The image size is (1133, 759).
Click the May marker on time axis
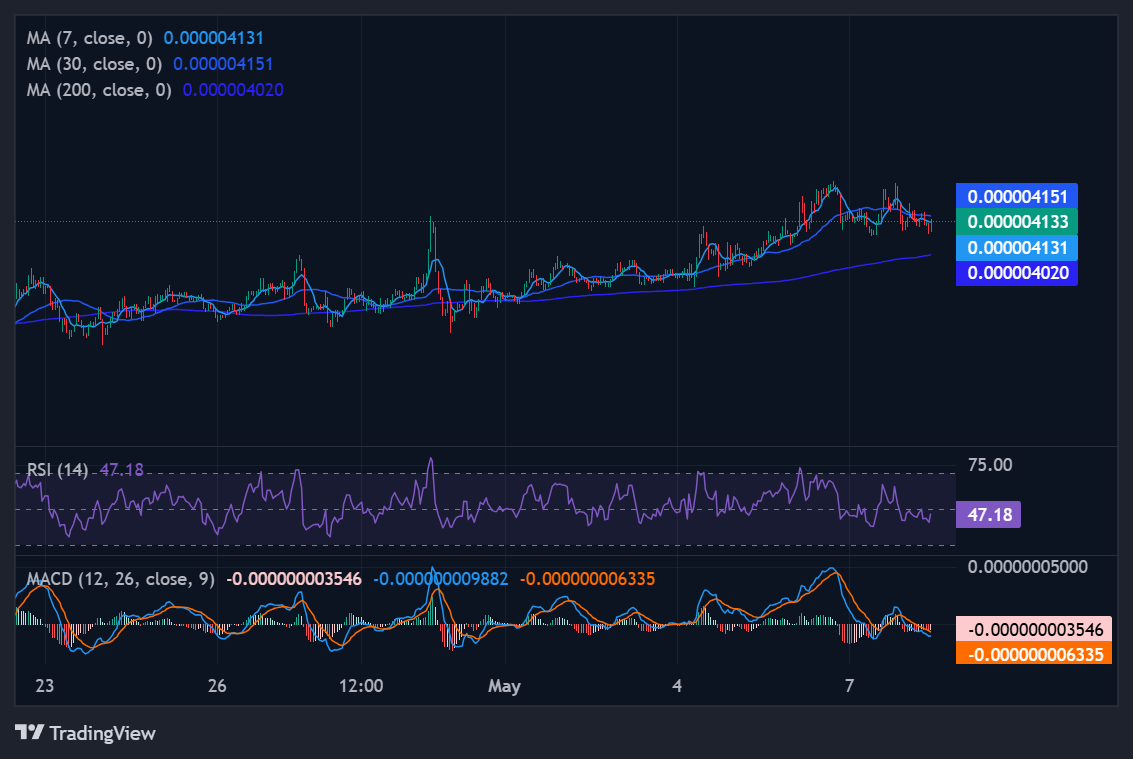pyautogui.click(x=504, y=686)
